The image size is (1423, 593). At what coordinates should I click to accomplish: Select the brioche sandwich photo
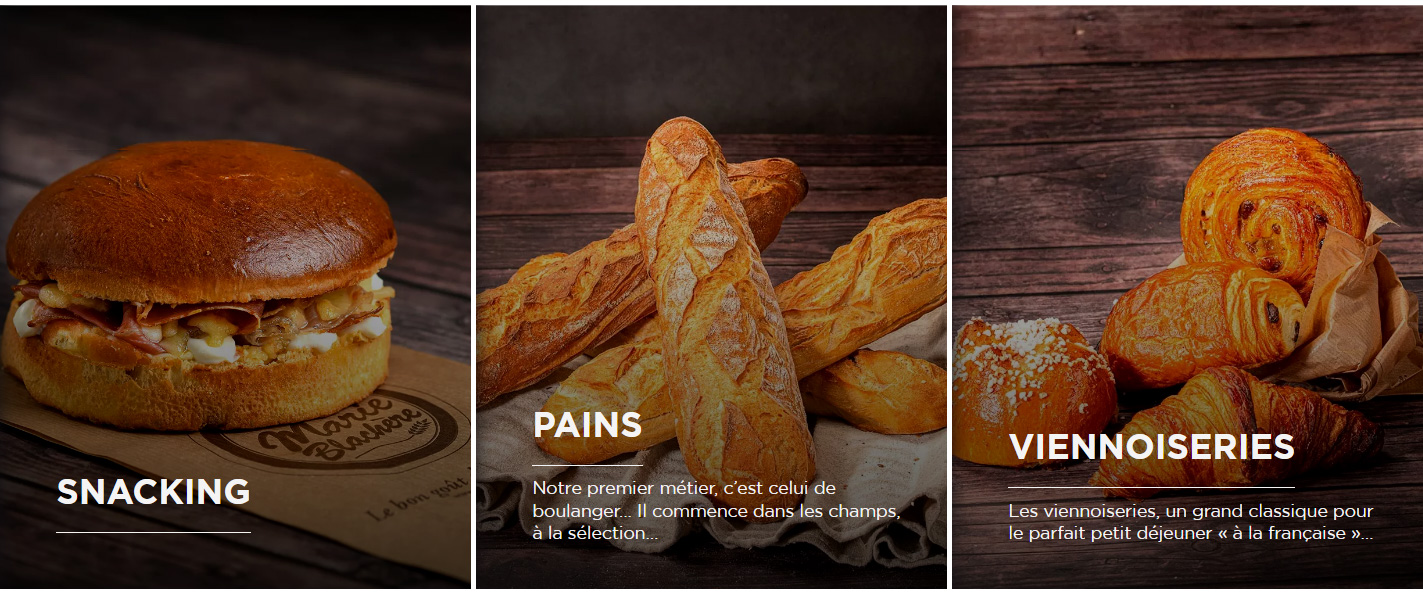point(201,285)
